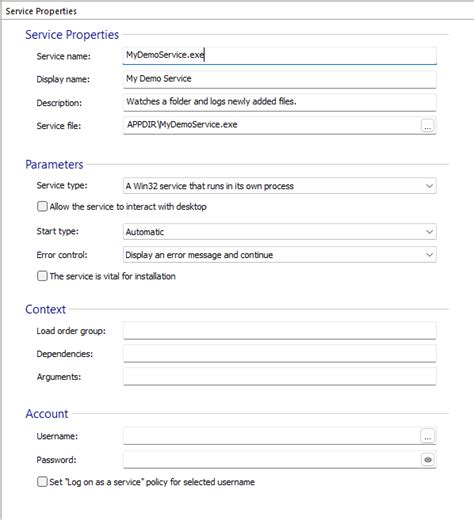Click the Arguments text field
Screen dimensions: 474x520
(x=279, y=376)
